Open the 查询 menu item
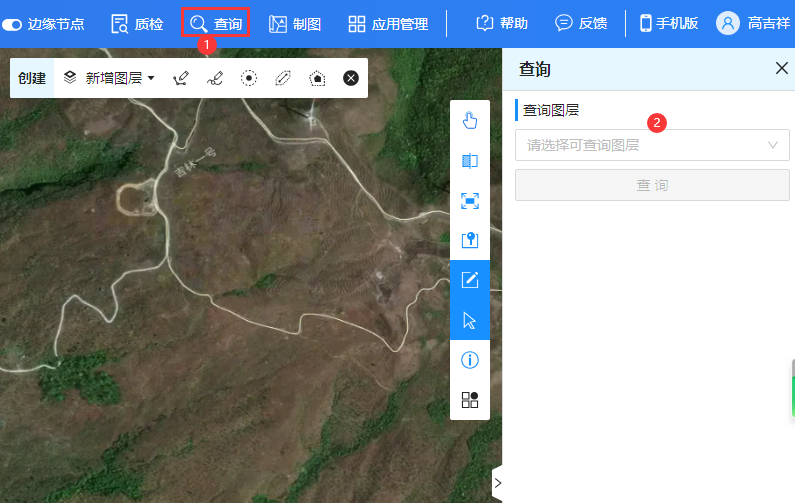 point(215,23)
